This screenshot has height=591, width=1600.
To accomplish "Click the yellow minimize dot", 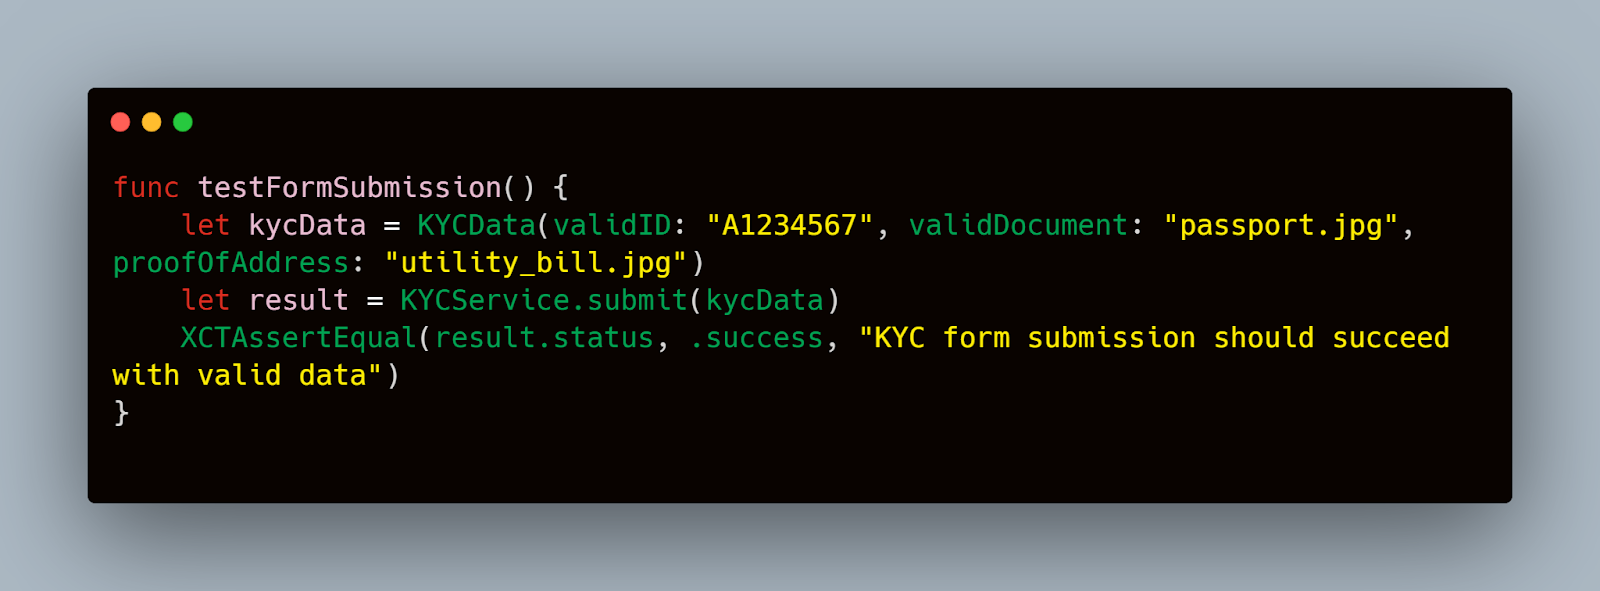I will pos(151,122).
